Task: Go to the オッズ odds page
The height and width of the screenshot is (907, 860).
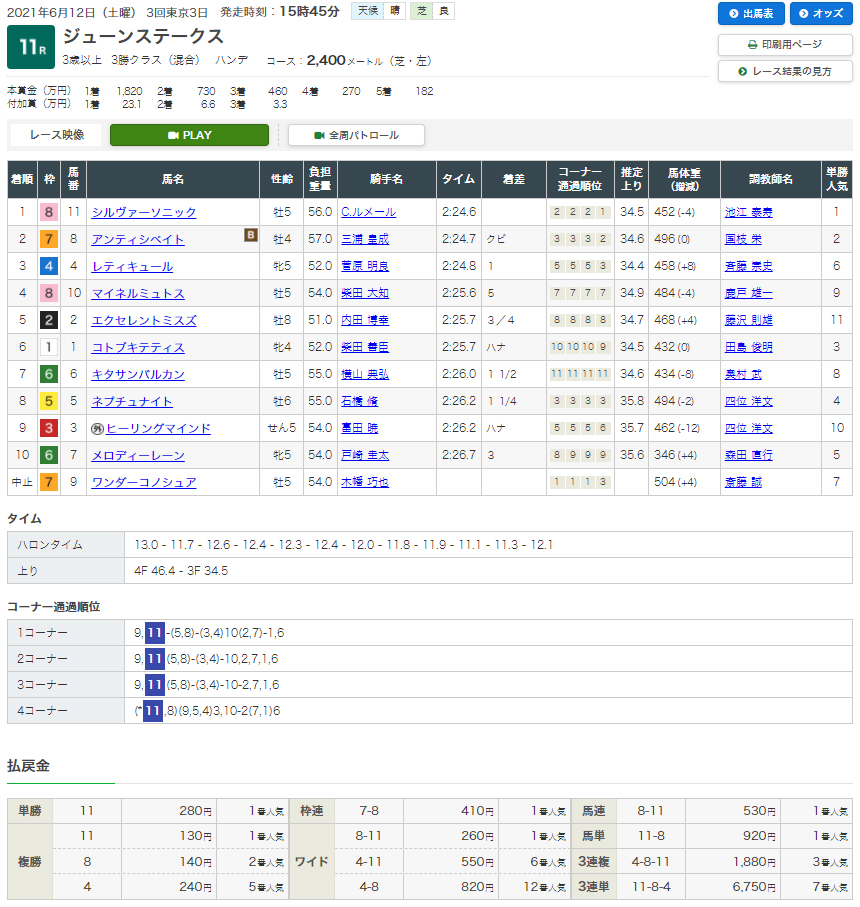Action: pos(820,13)
